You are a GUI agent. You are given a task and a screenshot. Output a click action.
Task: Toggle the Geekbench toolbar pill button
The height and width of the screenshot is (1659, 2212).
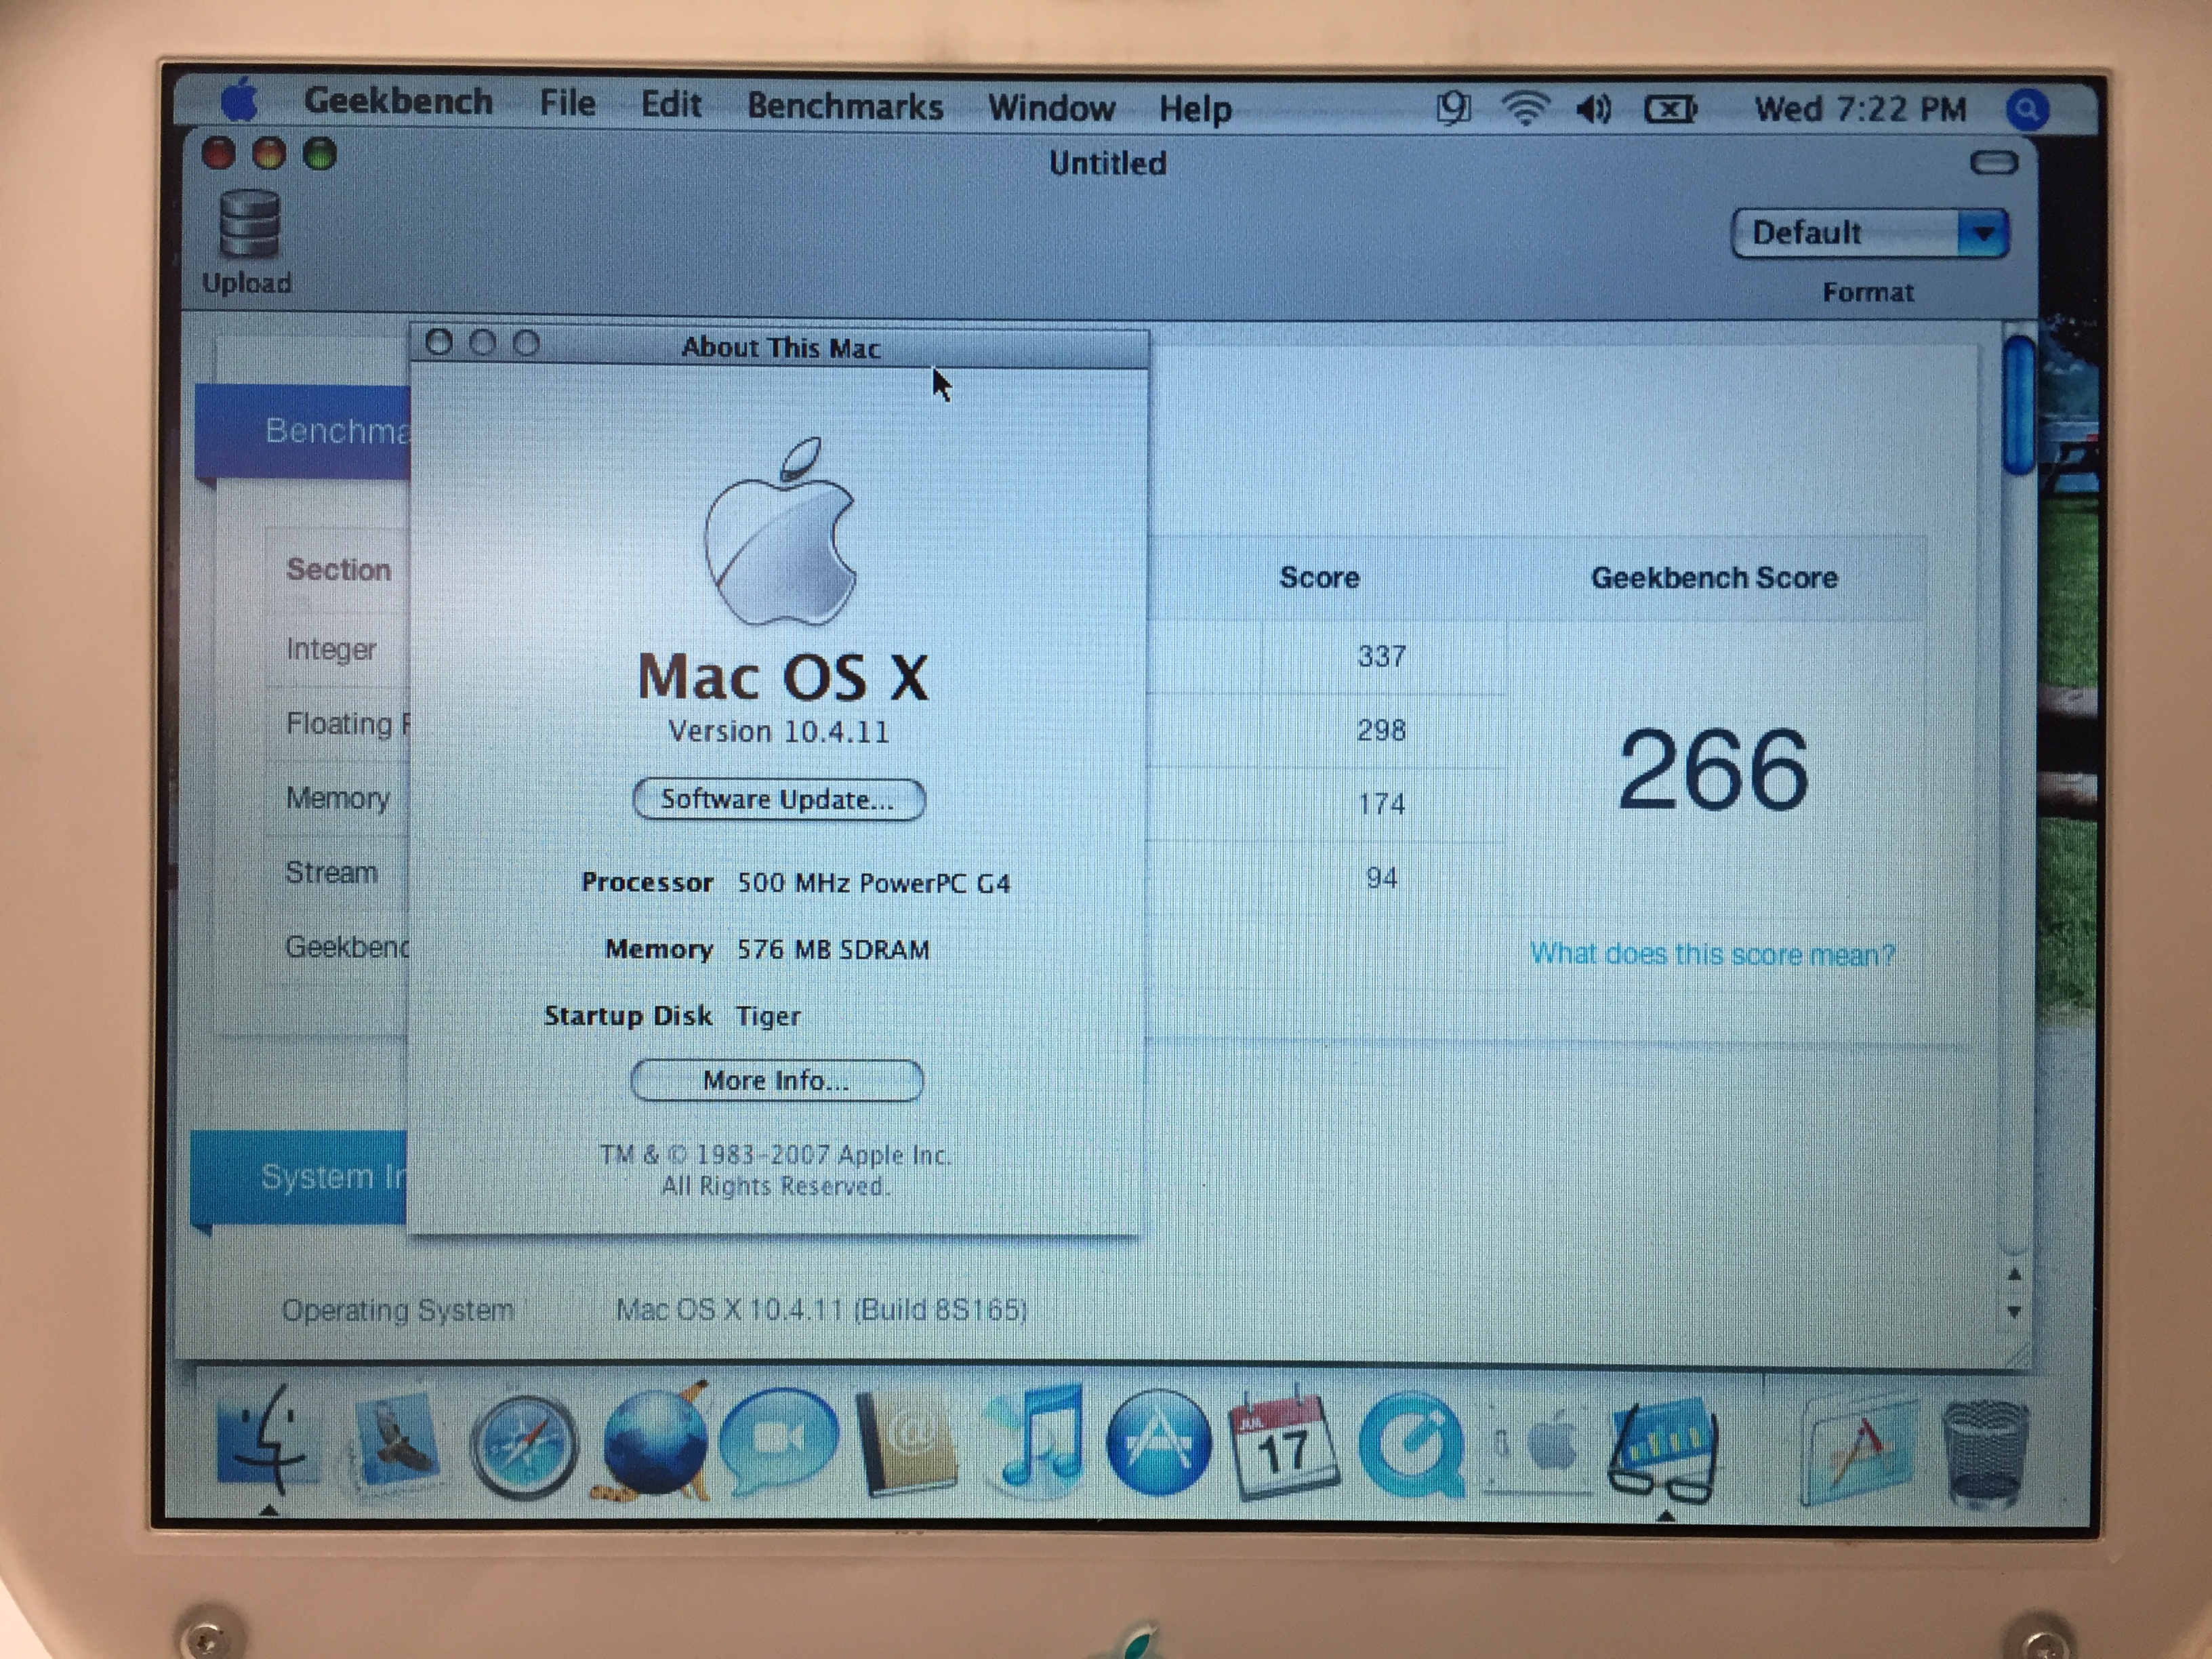[1993, 162]
